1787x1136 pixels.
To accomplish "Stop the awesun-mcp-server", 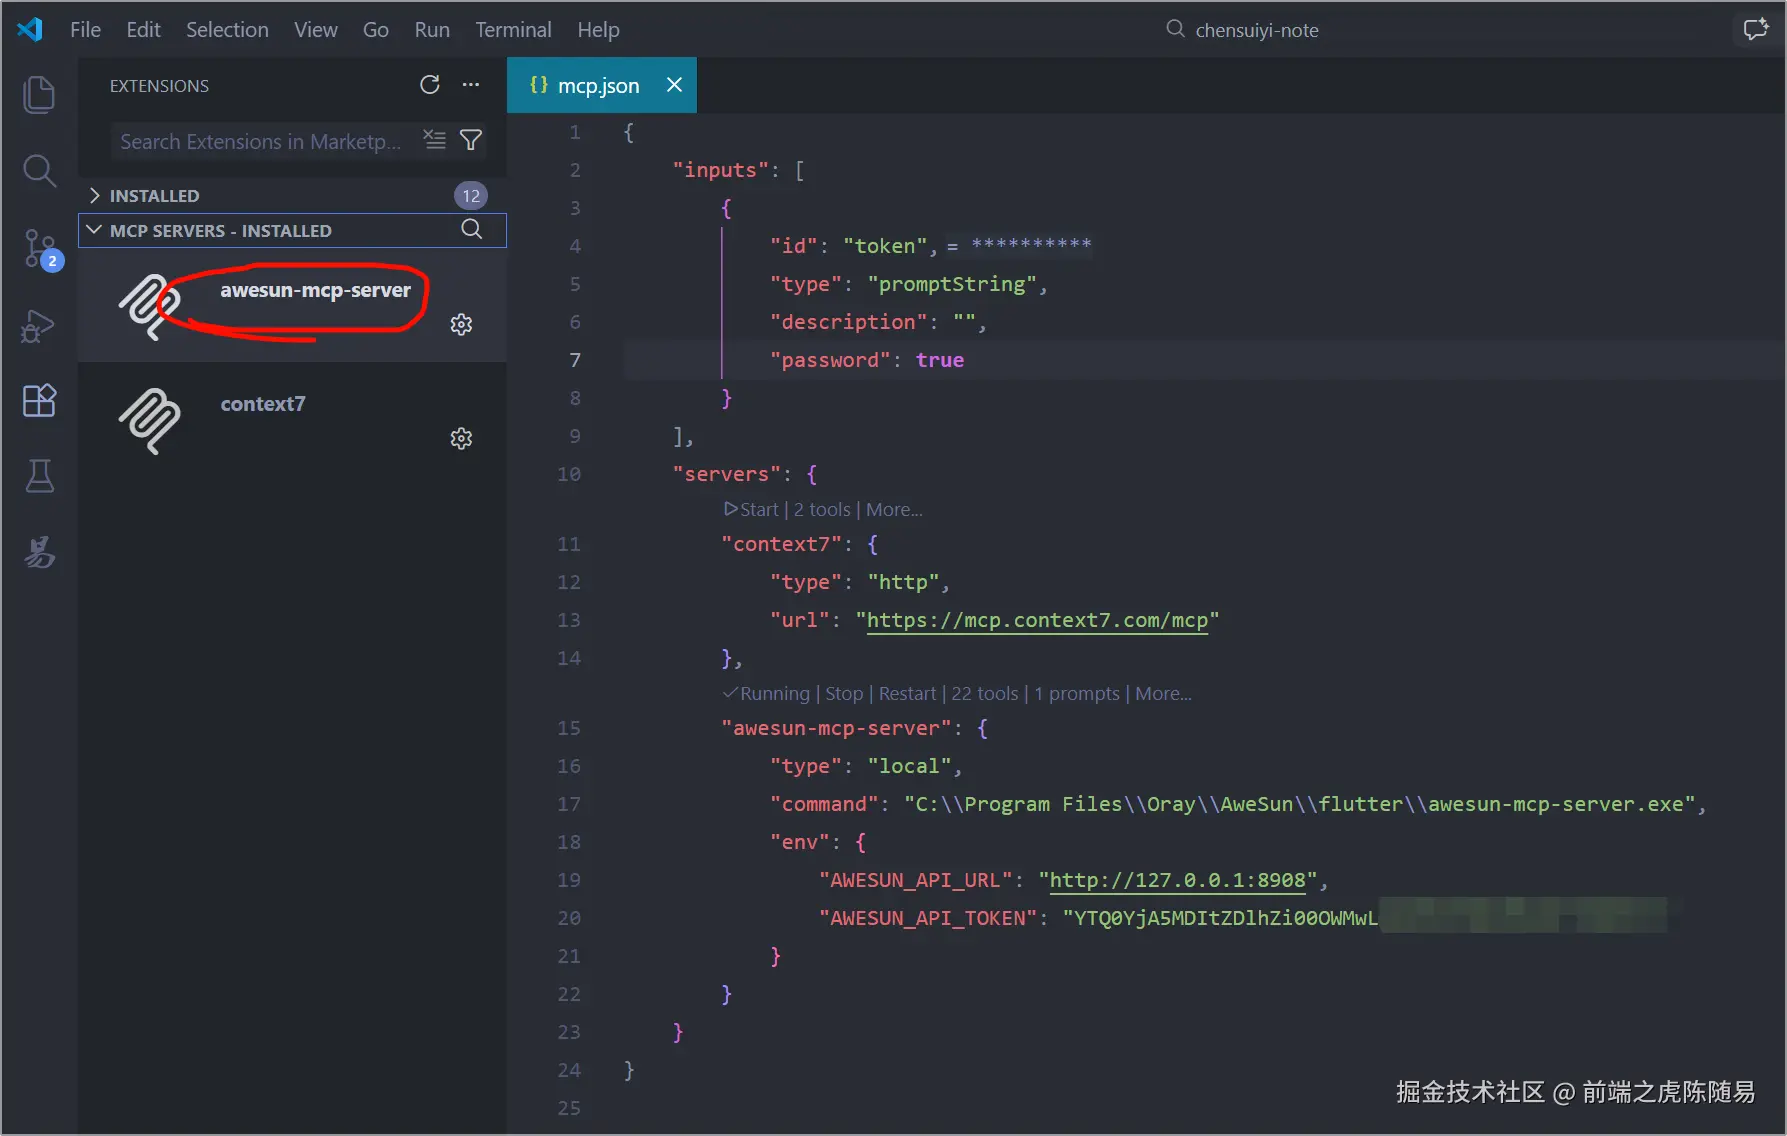I will (844, 693).
